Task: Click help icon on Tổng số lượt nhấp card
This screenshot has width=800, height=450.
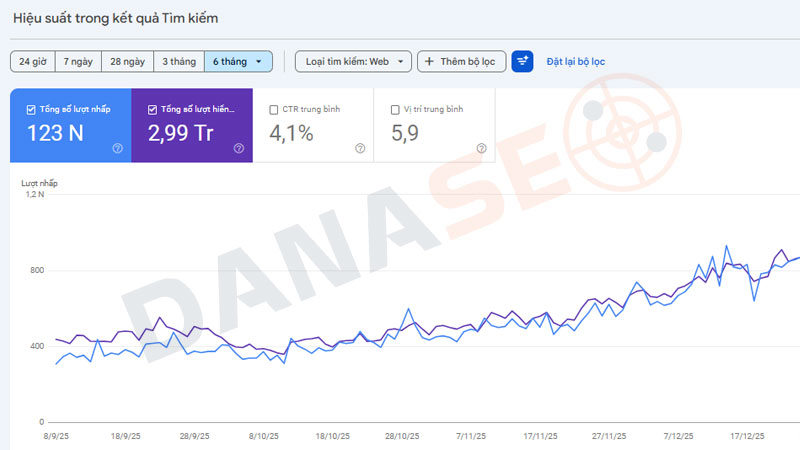Action: [x=118, y=148]
